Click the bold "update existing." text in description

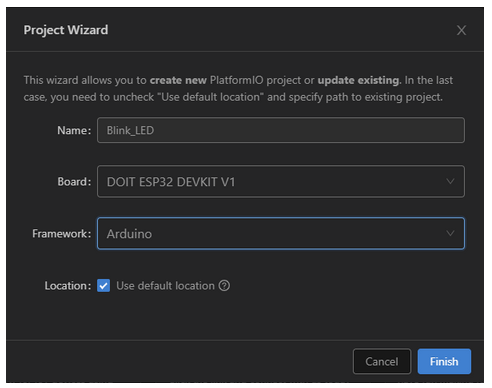coord(359,80)
